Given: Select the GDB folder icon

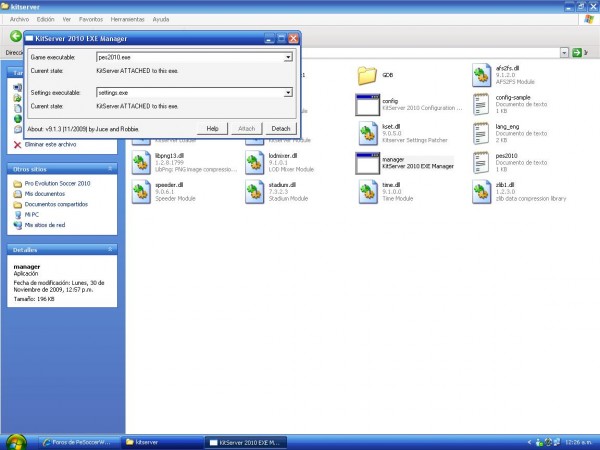Looking at the screenshot, I should [x=367, y=75].
